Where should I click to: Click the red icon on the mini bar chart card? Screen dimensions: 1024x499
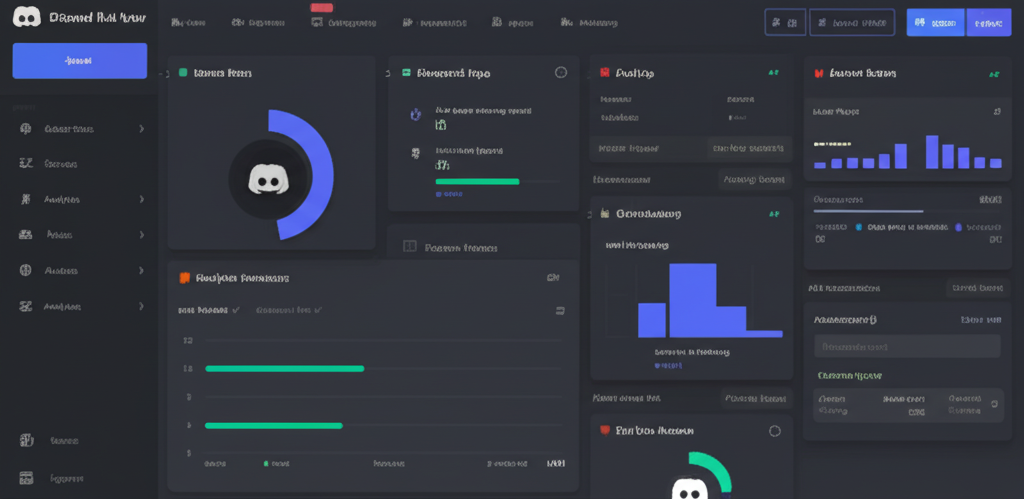[x=818, y=73]
